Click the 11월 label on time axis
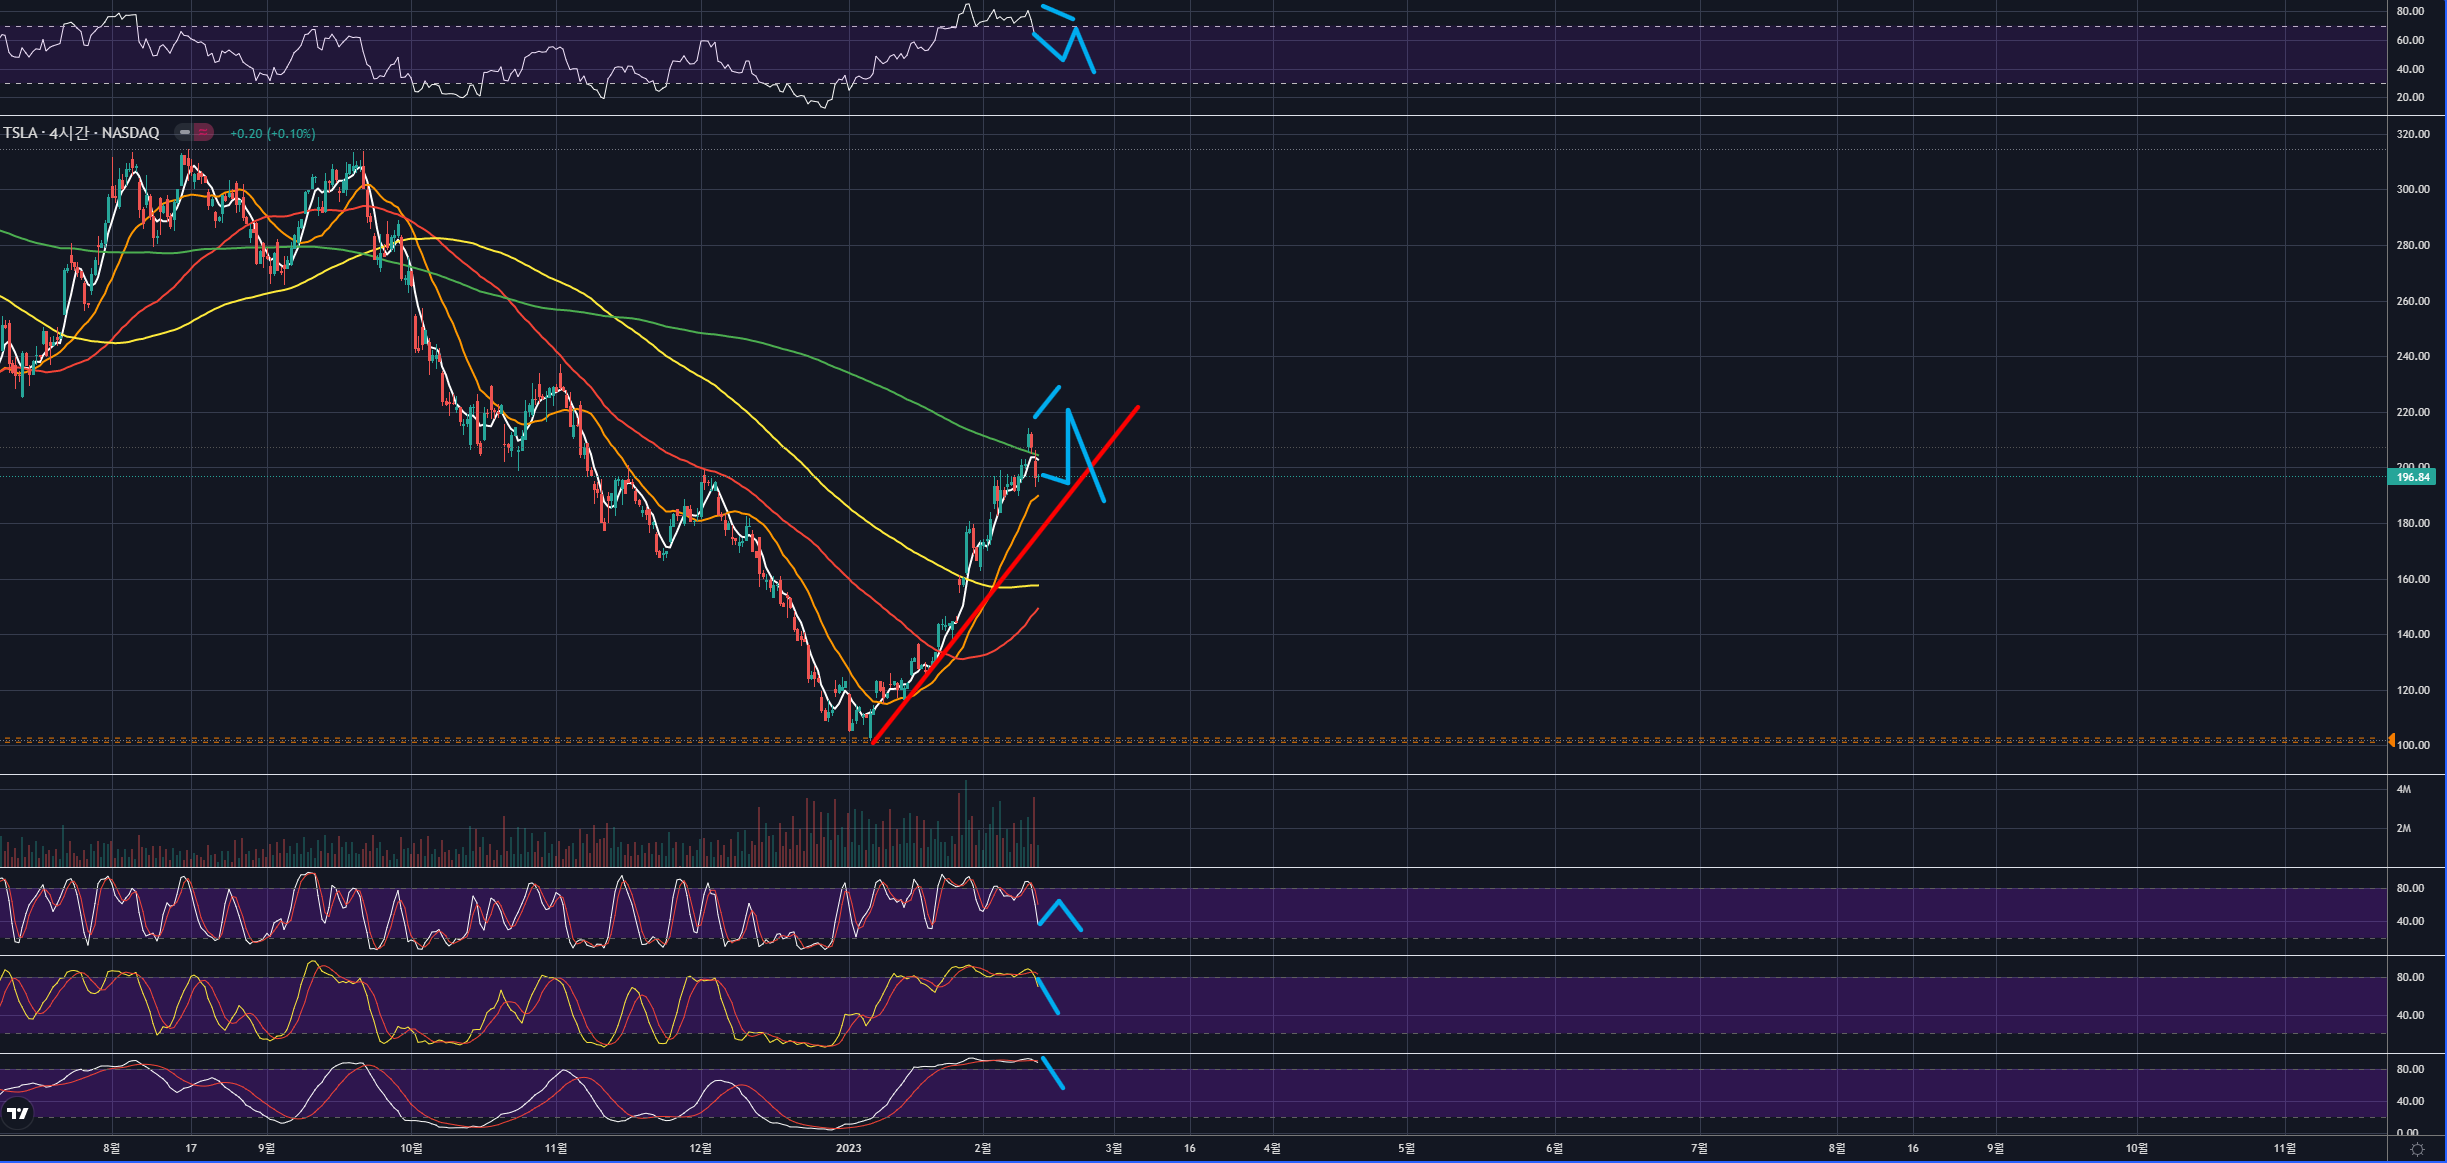The width and height of the screenshot is (2447, 1163). click(556, 1148)
